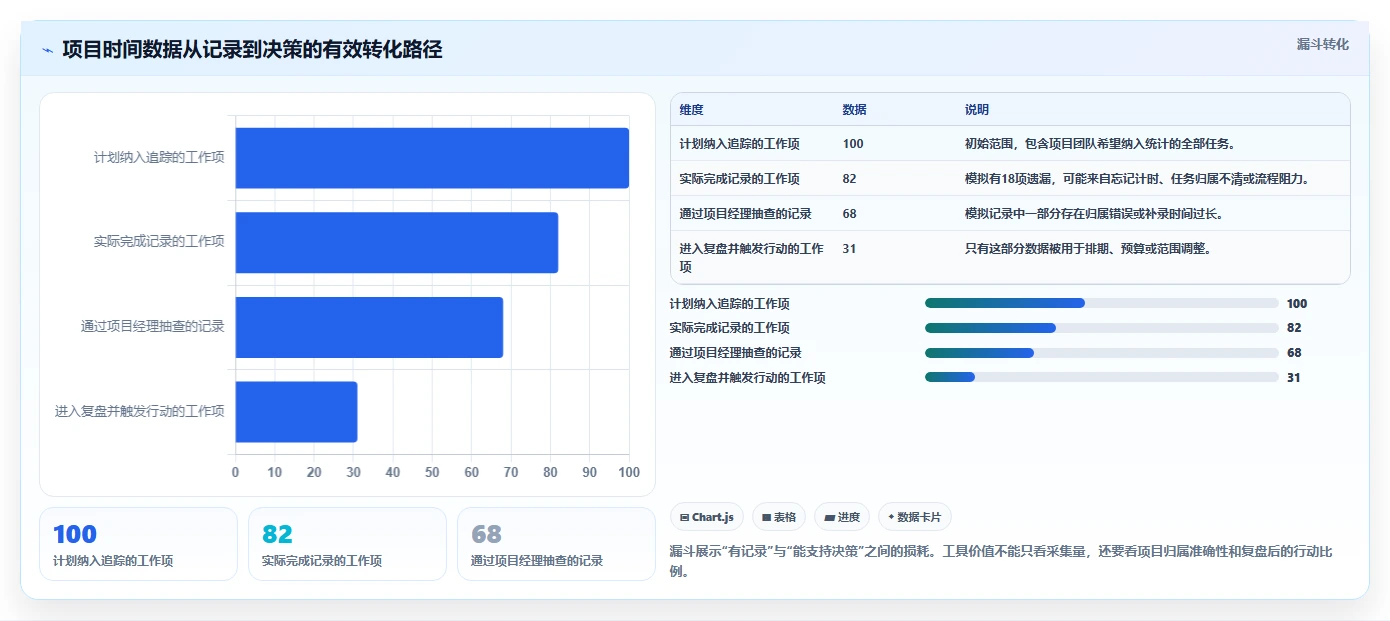Click the value 82 in the table
Image resolution: width=1390 pixels, height=621 pixels.
click(x=849, y=179)
